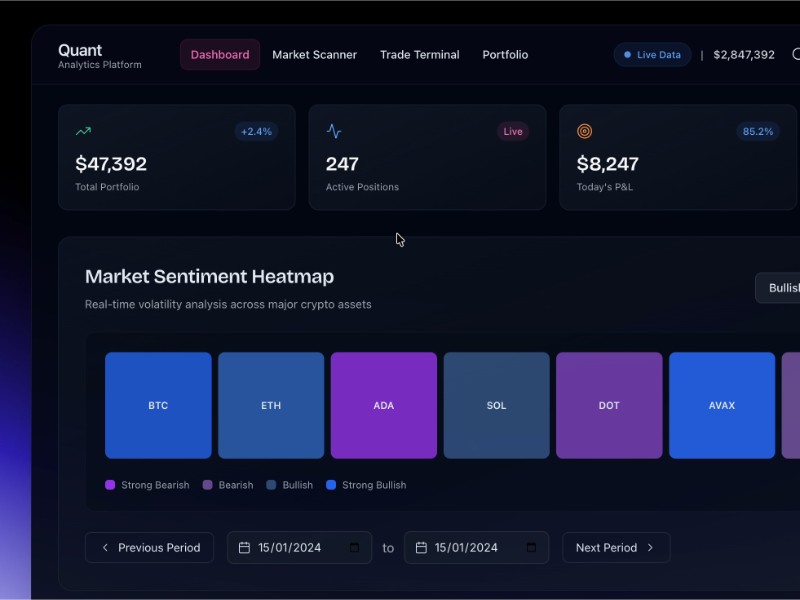The image size is (800, 600).
Task: Open the Trade Terminal page
Action: (419, 55)
